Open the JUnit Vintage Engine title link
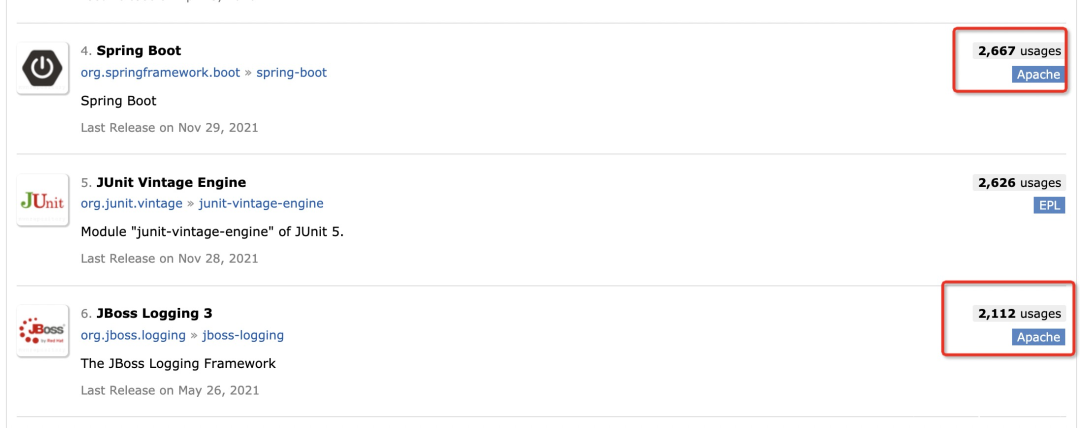1080x428 pixels. 171,182
